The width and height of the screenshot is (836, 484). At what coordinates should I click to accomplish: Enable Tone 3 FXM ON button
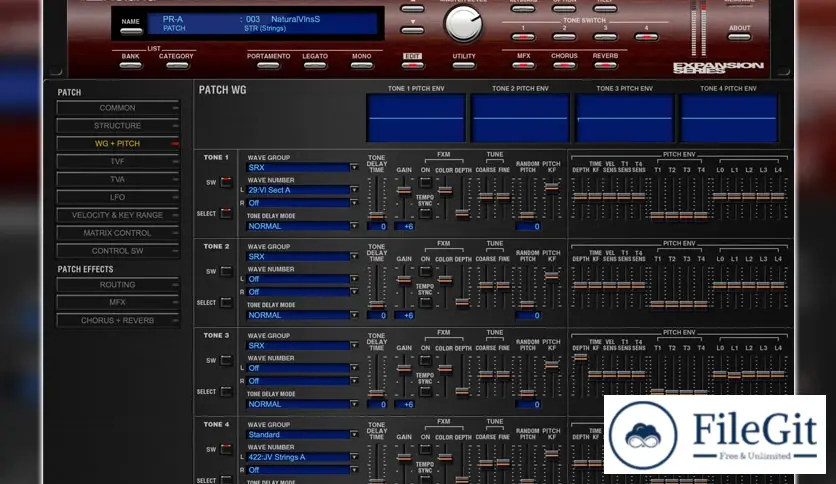point(425,360)
